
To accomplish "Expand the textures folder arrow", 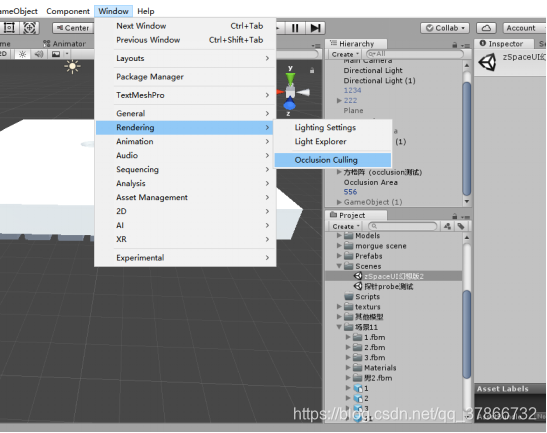I will click(339, 307).
